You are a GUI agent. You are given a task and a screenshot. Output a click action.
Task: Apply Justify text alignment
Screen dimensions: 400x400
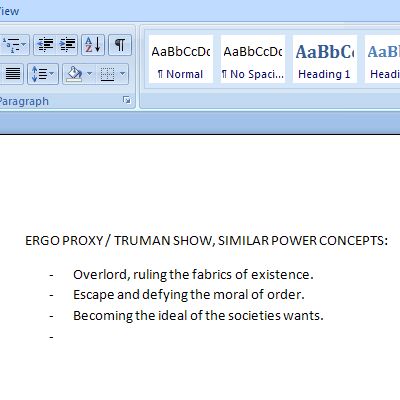pyautogui.click(x=13, y=74)
